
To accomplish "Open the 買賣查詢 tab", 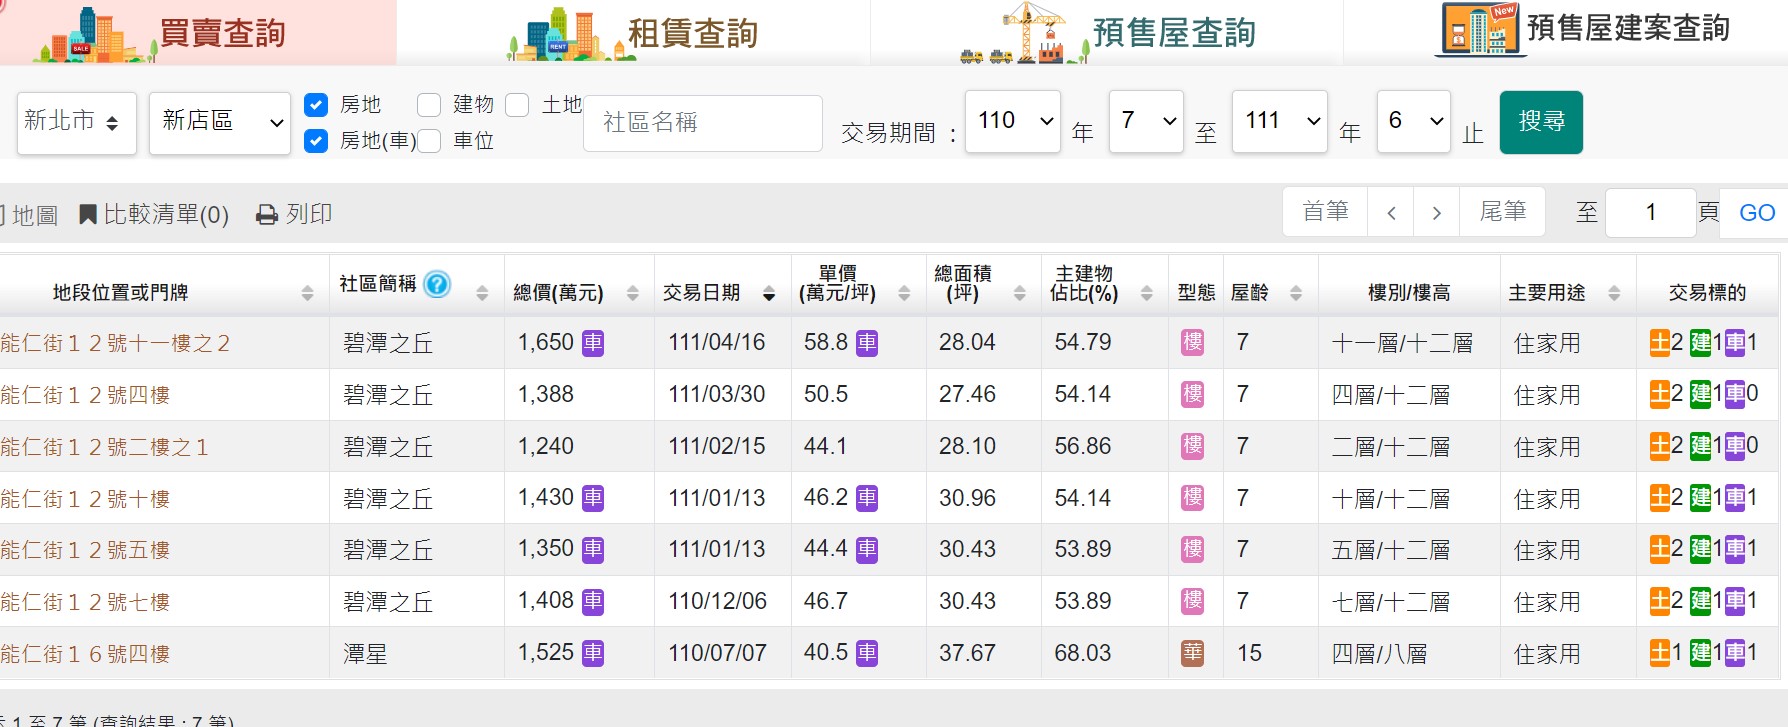I will click(x=198, y=32).
